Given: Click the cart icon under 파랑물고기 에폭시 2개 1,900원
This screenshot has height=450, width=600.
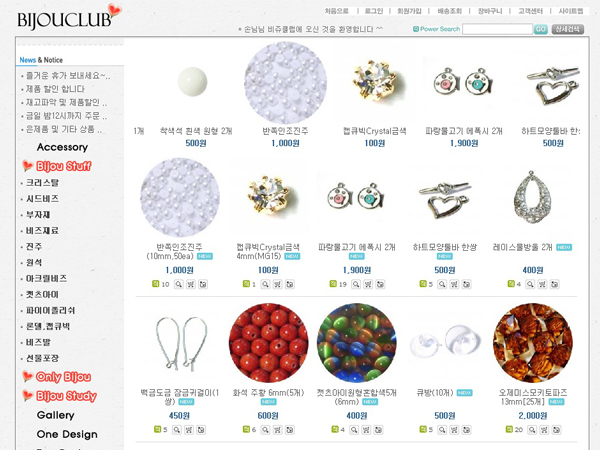Looking at the screenshot, I should tap(368, 284).
